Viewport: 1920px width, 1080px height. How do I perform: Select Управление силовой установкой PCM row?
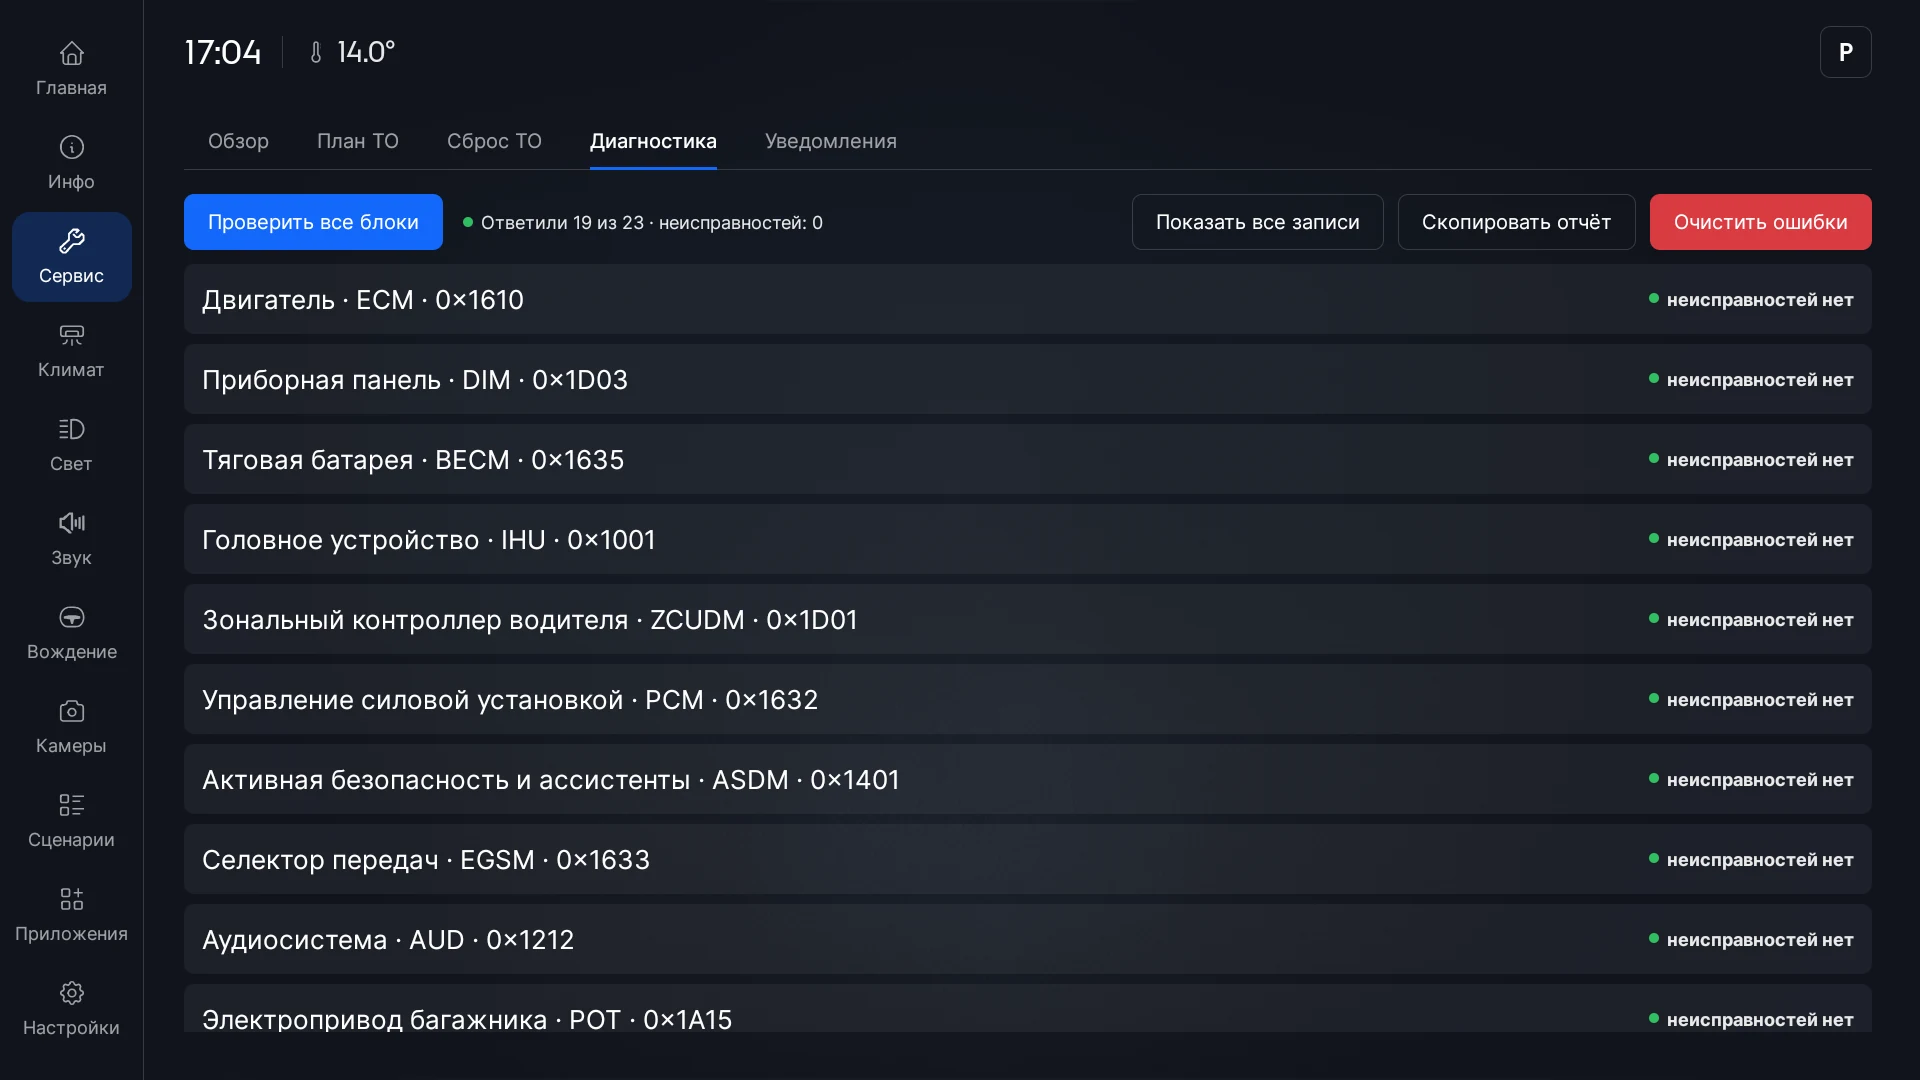pyautogui.click(x=1027, y=699)
